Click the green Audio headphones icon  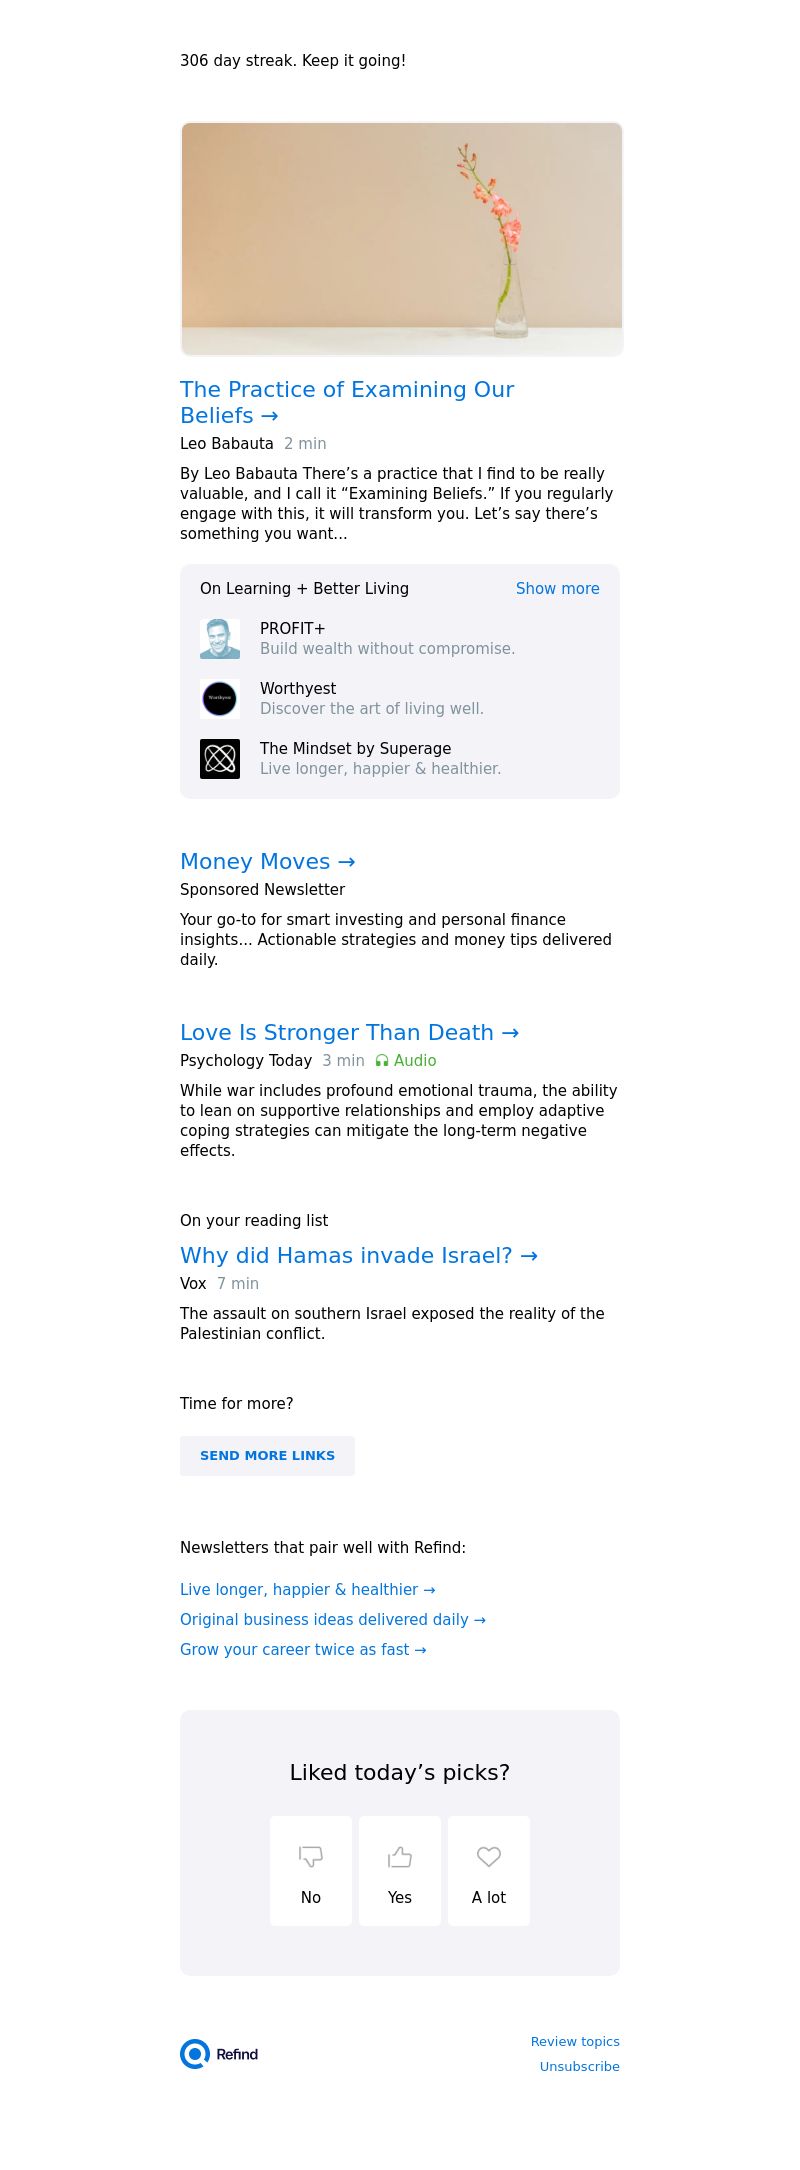[x=382, y=1061]
